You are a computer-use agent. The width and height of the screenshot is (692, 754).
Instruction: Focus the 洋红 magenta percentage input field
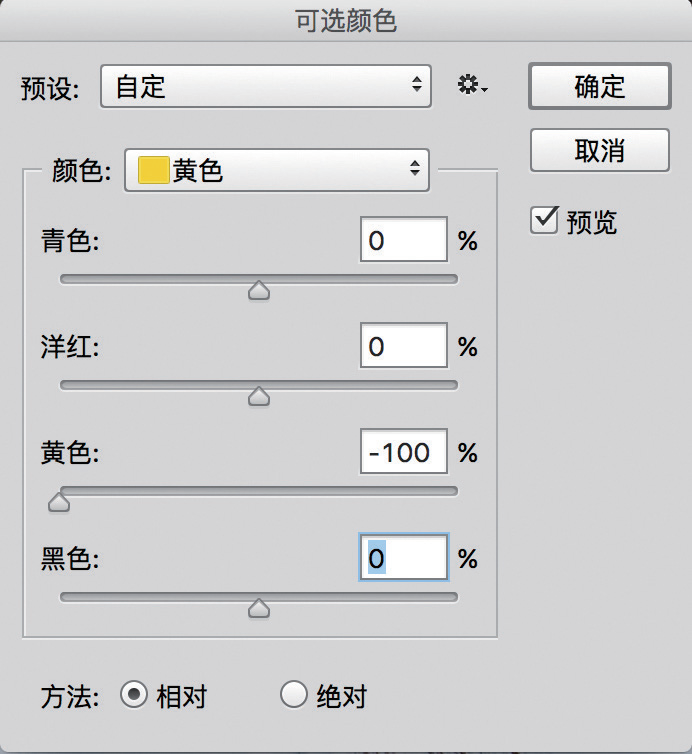click(x=403, y=347)
